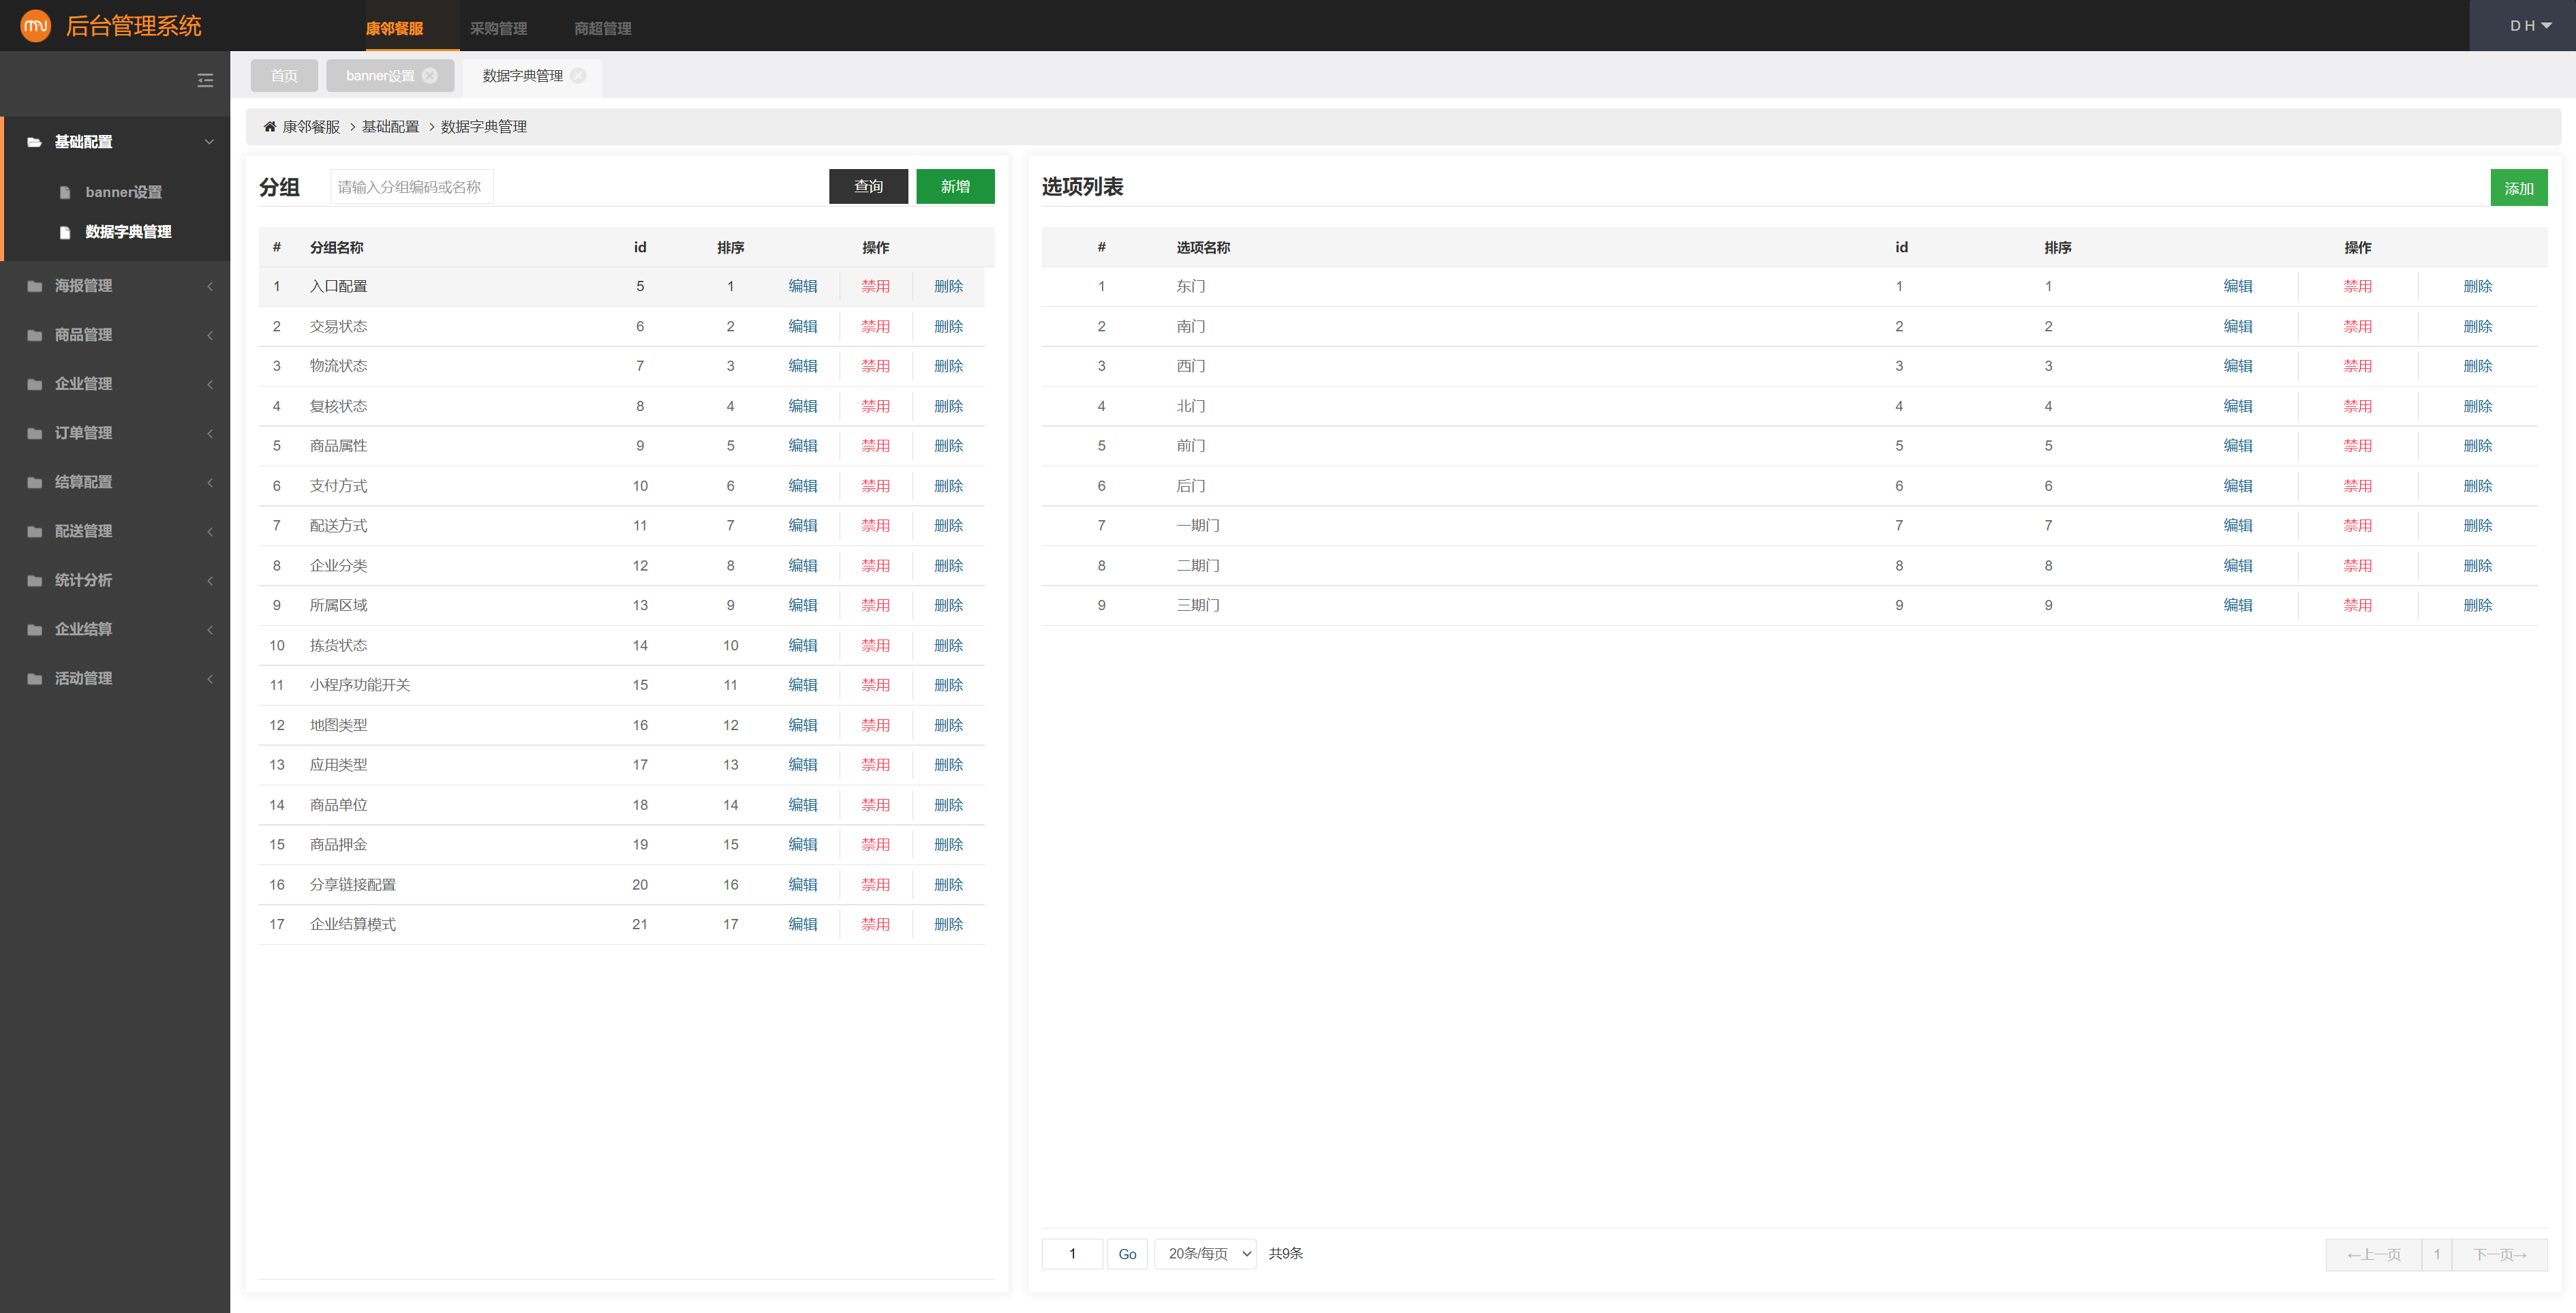Screen dimensions: 2576x1313
Task: Switch to 商超管理 top menu
Action: click(602, 28)
